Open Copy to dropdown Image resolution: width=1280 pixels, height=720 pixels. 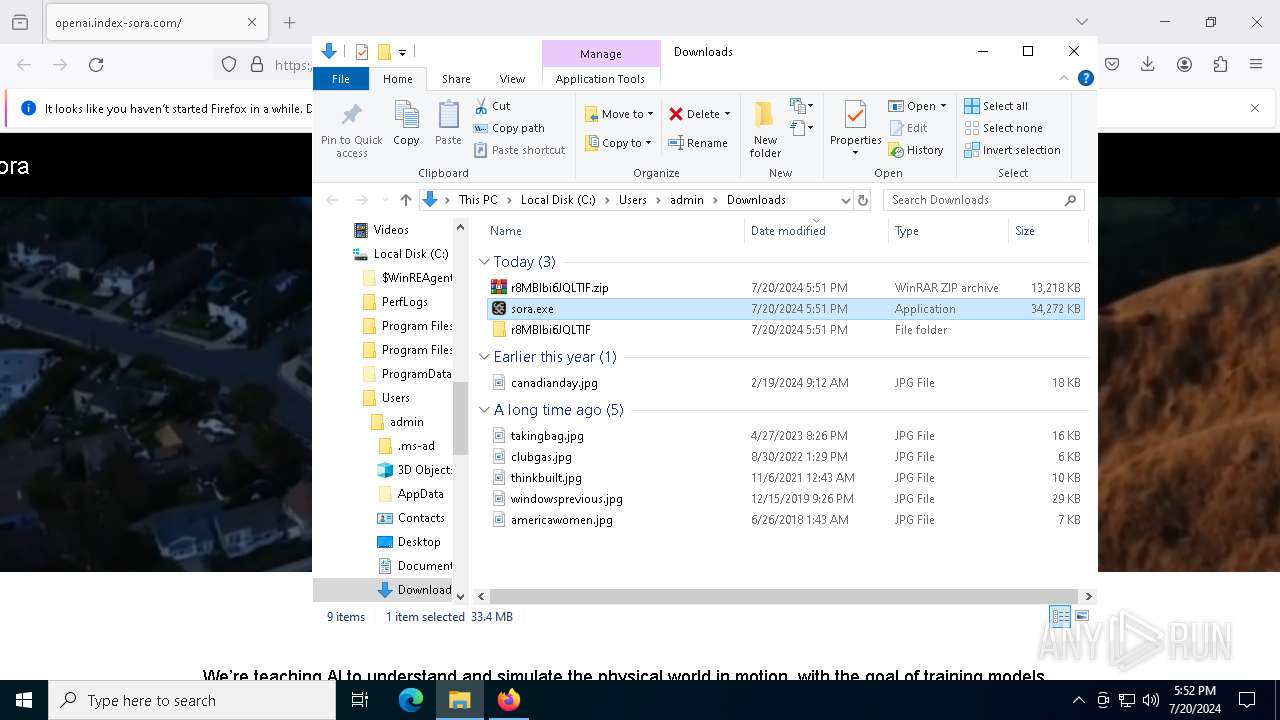click(x=619, y=143)
